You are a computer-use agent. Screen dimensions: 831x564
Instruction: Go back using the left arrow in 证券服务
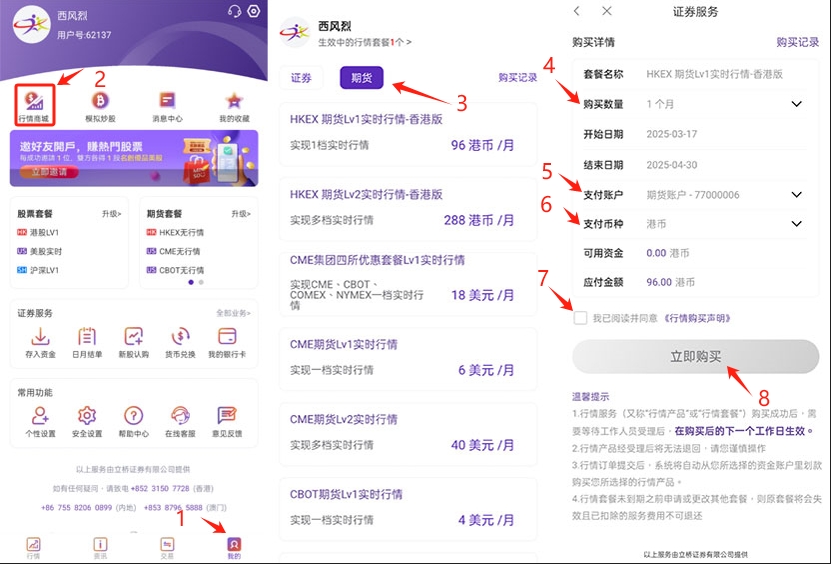577,11
